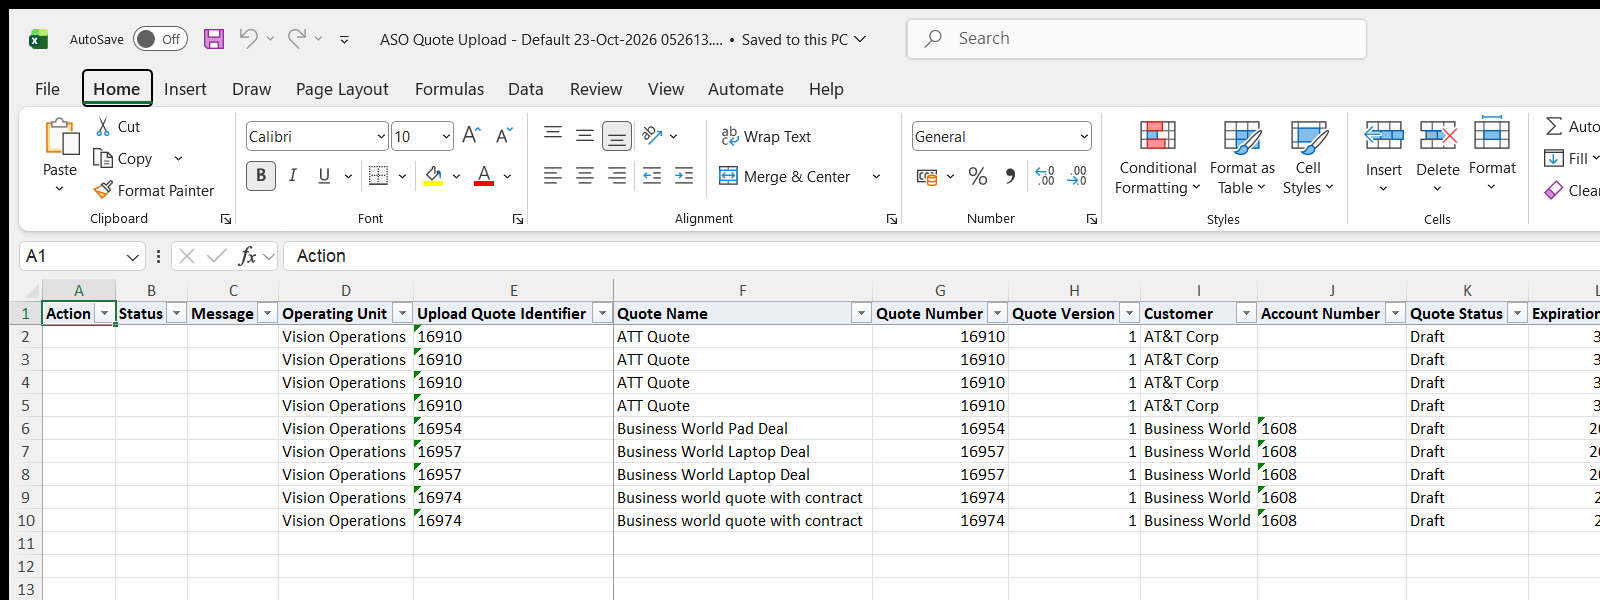Open the Customer column filter dropdown

(1246, 314)
